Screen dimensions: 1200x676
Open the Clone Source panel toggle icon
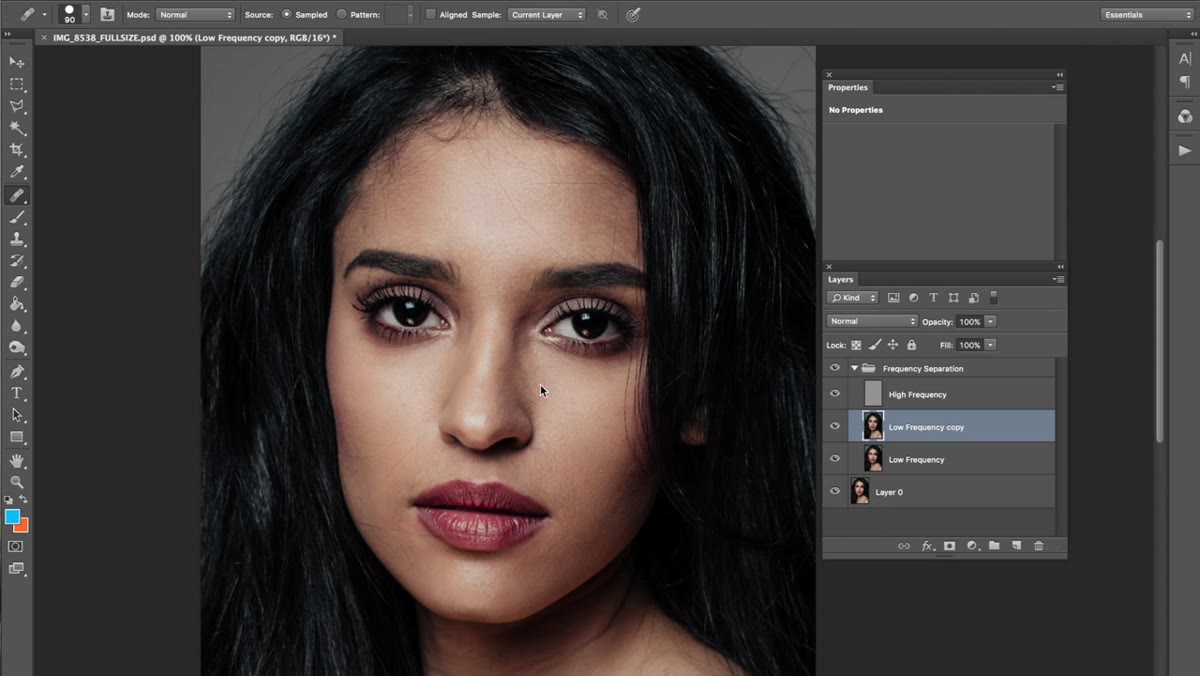pos(107,15)
